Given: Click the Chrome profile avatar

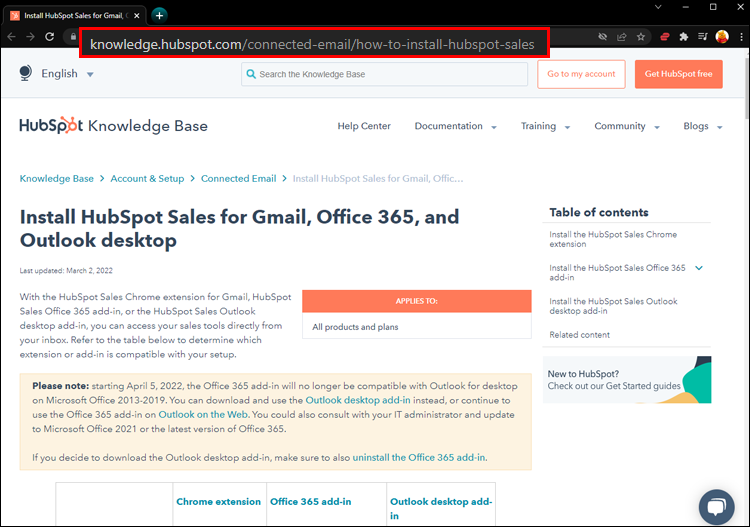Looking at the screenshot, I should click(722, 37).
